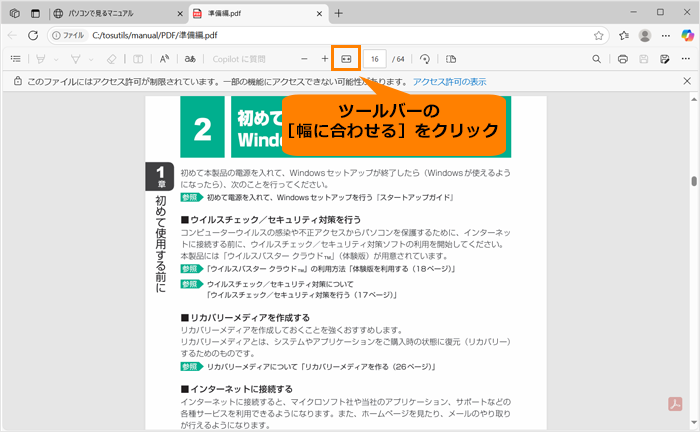Click the インターネットに接続する heading

pyautogui.click(x=237, y=389)
